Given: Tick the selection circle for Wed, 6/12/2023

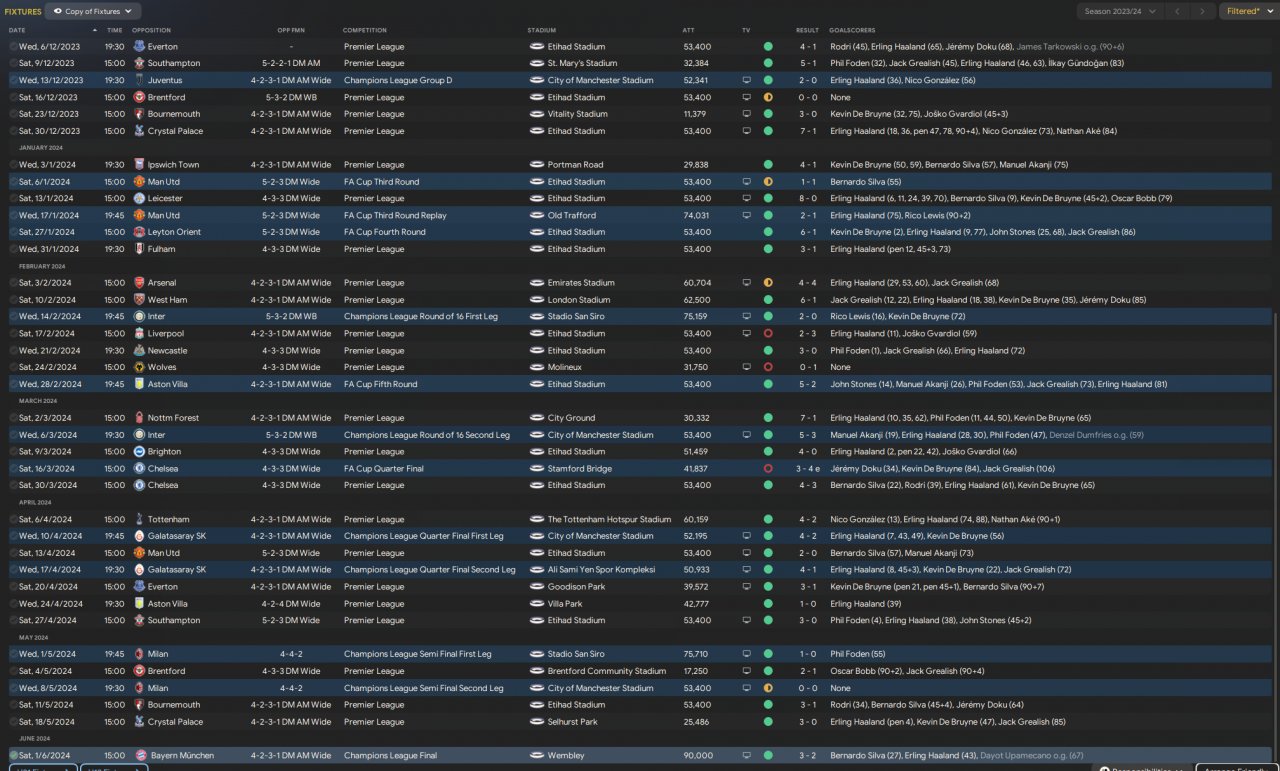Looking at the screenshot, I should coord(13,46).
